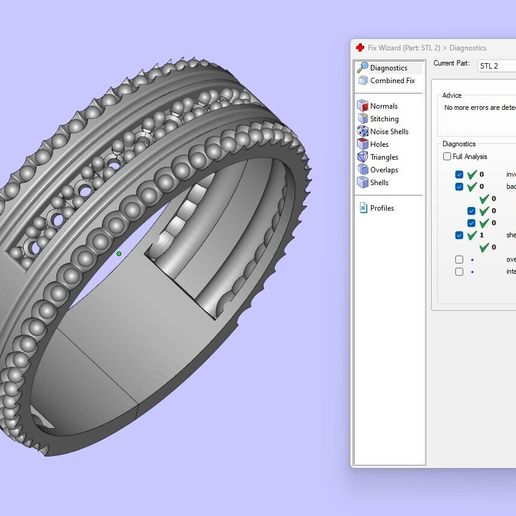Open the Current Part dropdown showing STL 2
This screenshot has width=516, height=516.
click(497, 66)
